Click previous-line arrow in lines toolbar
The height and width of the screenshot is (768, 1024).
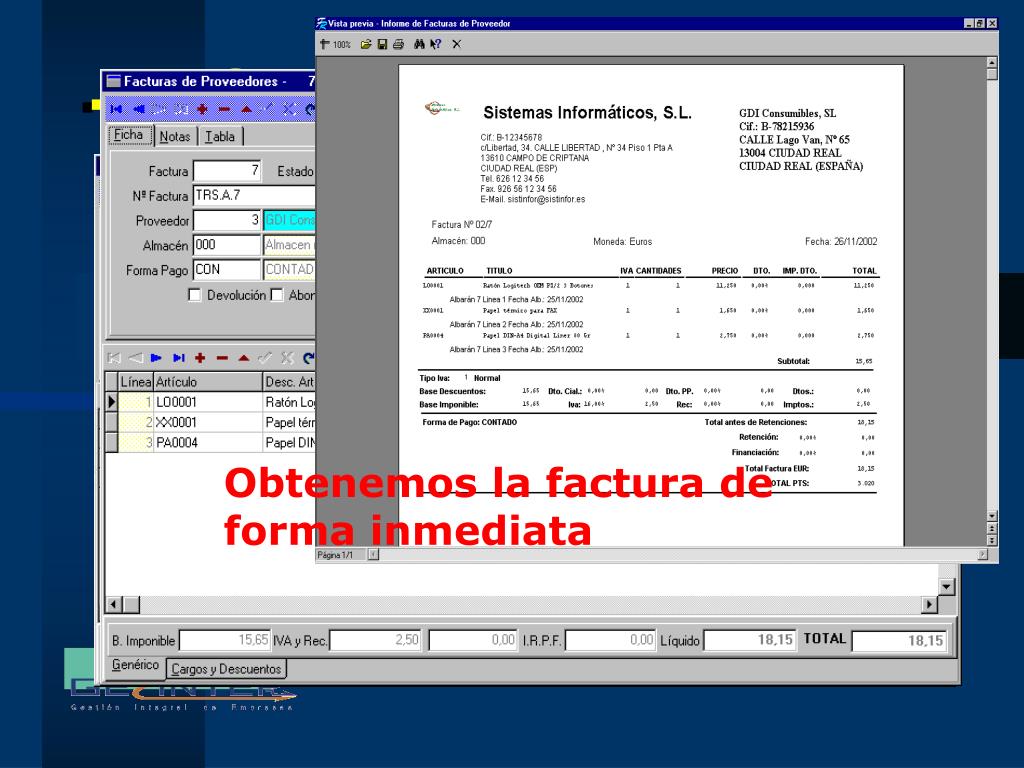tap(135, 358)
